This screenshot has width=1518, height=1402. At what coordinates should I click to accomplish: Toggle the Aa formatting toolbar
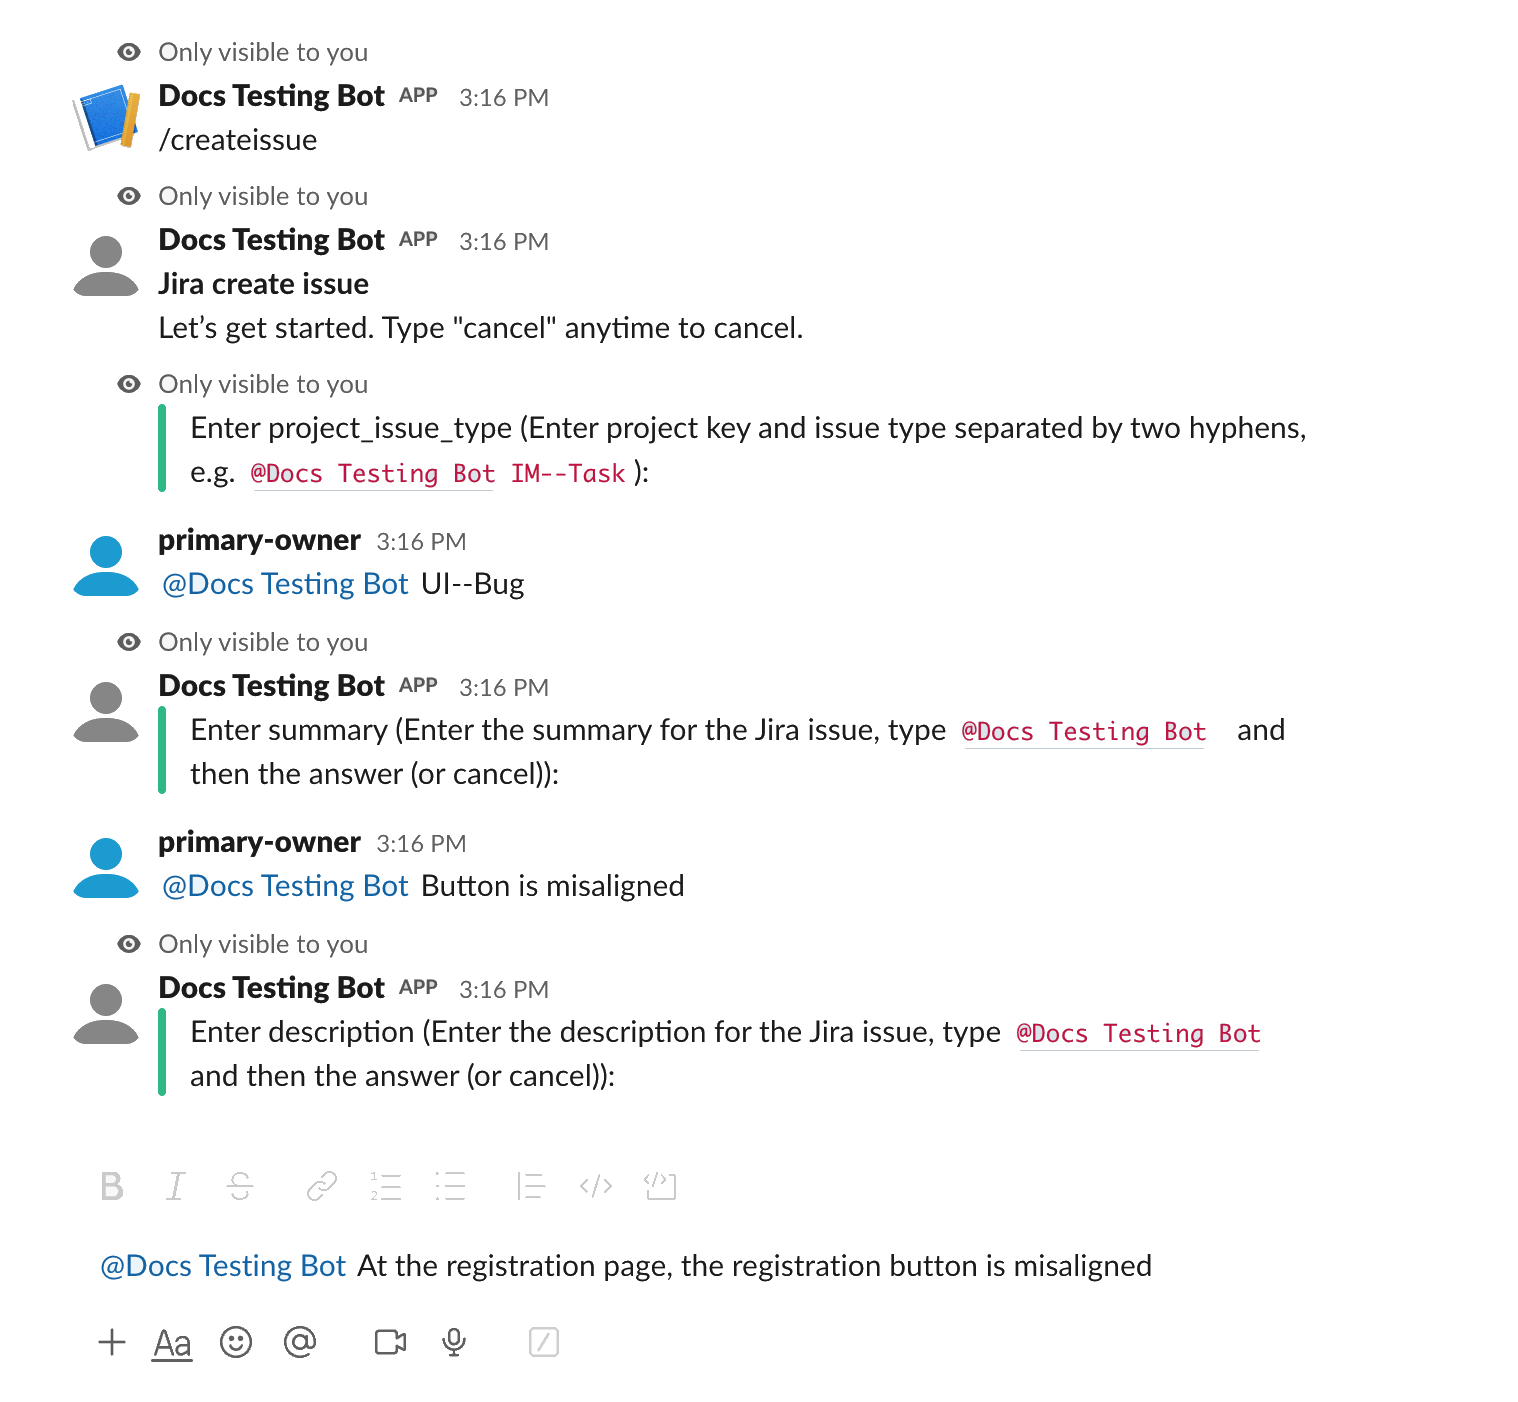172,1343
